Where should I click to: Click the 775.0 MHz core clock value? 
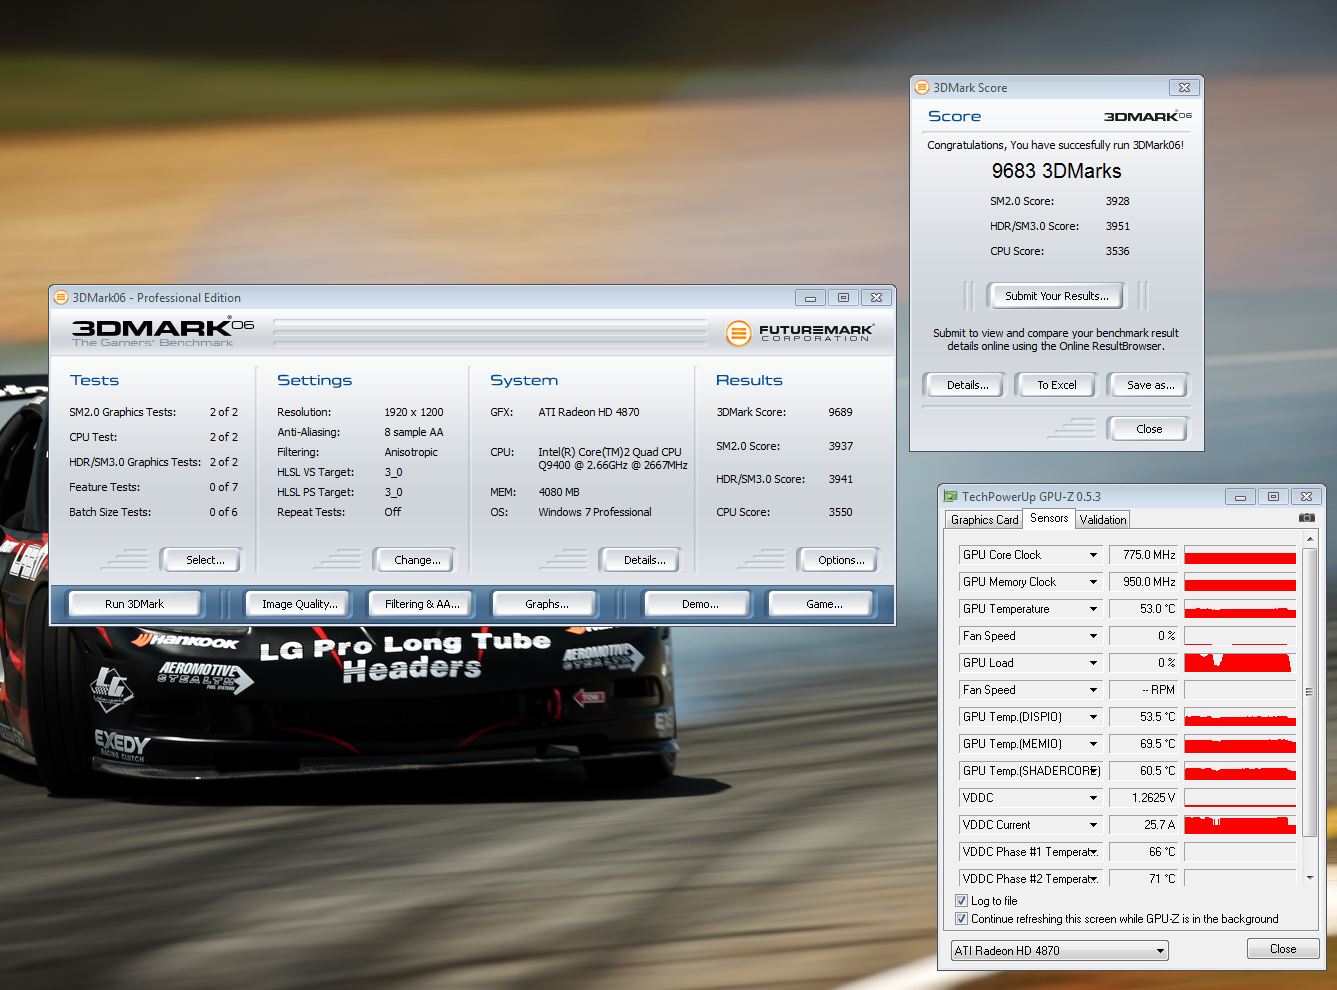(1149, 555)
